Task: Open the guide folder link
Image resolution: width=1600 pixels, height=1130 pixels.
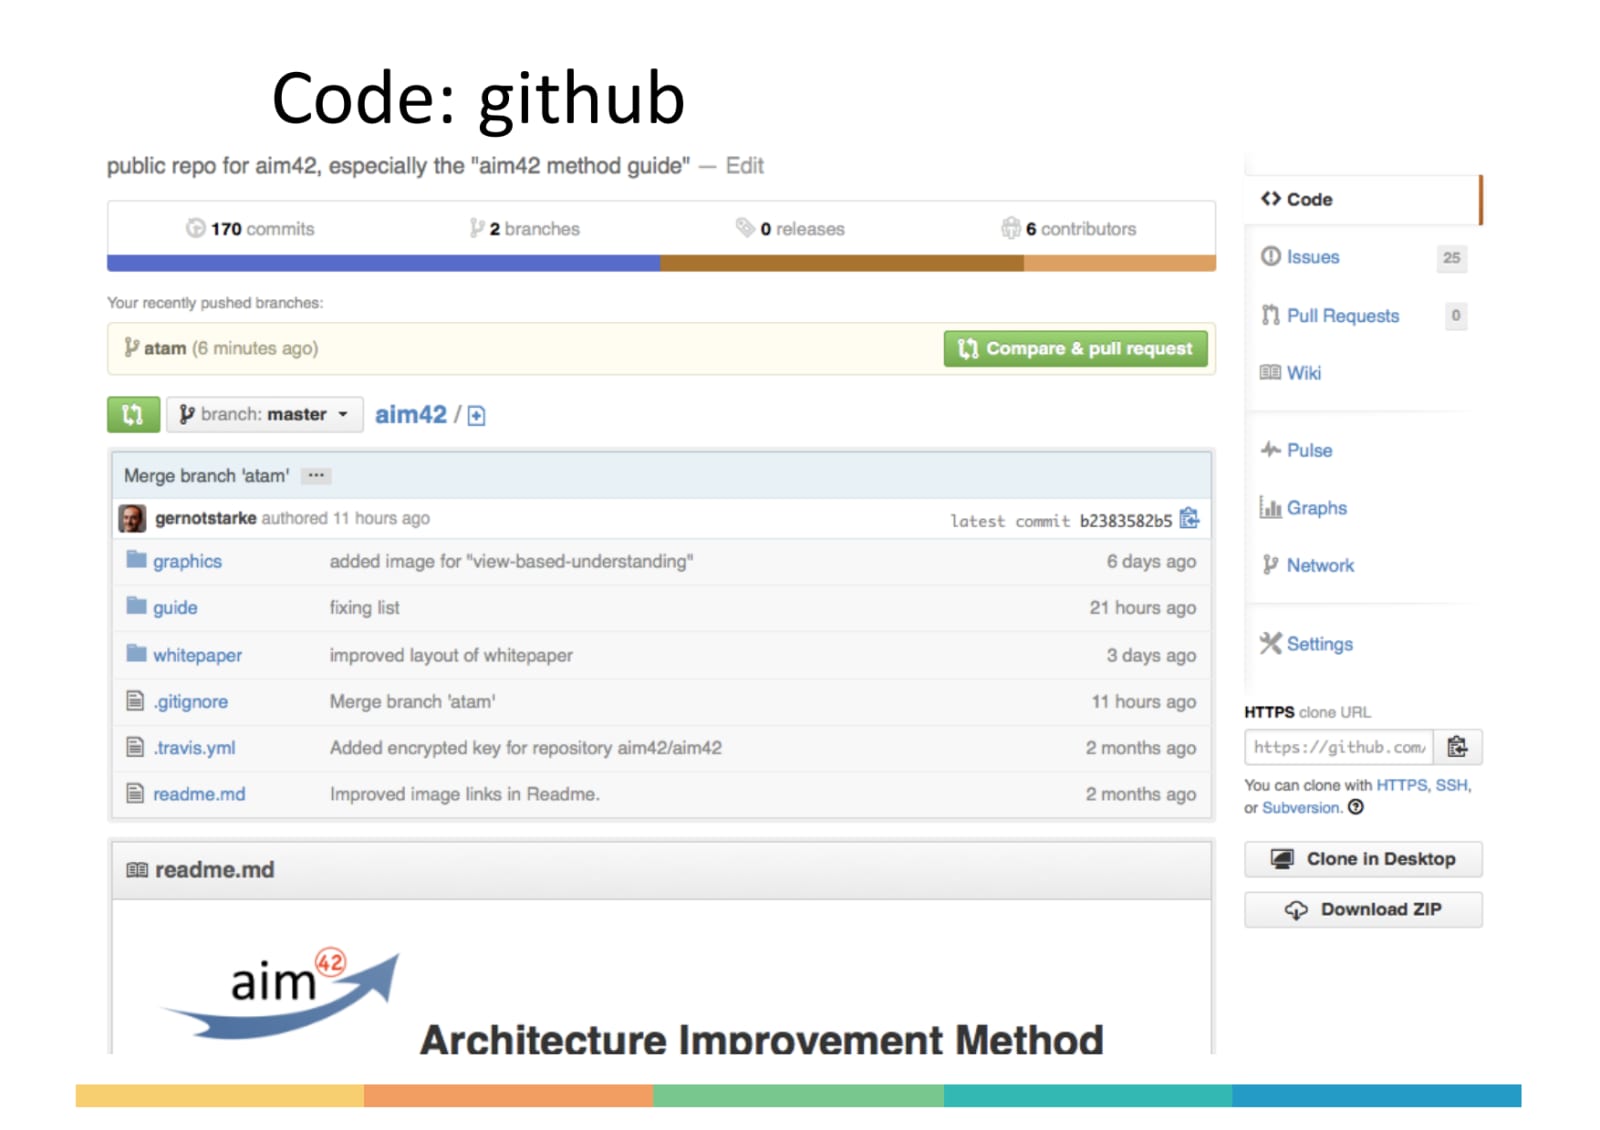Action: click(x=175, y=607)
